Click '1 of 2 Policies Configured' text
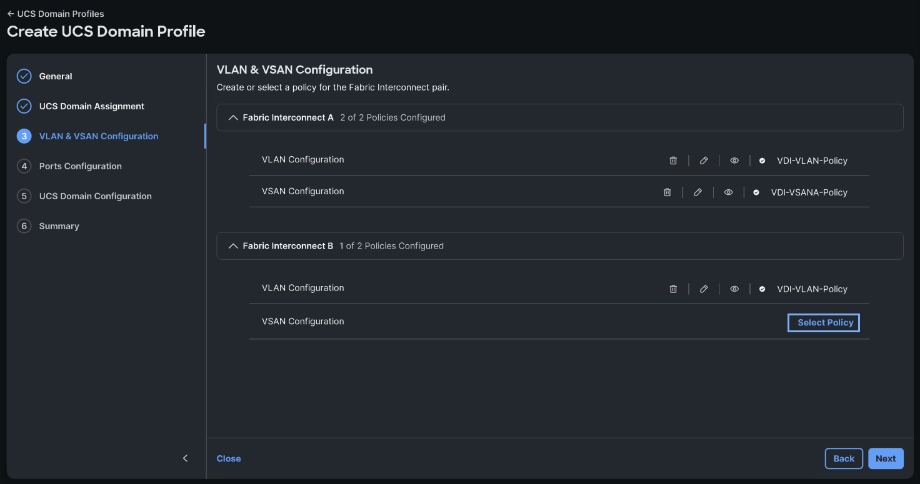920x484 pixels. (x=391, y=246)
